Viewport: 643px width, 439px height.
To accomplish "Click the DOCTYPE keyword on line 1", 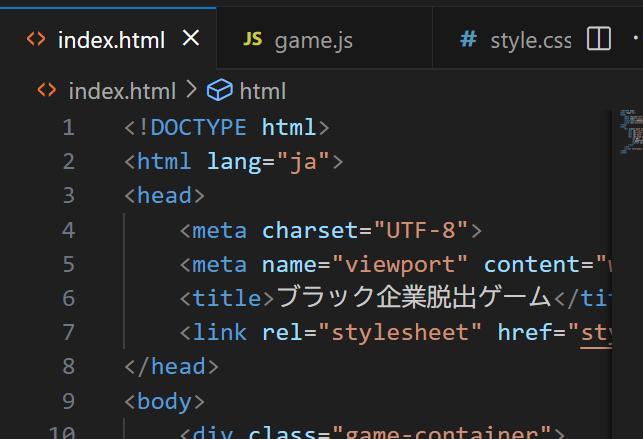I will pos(198,127).
